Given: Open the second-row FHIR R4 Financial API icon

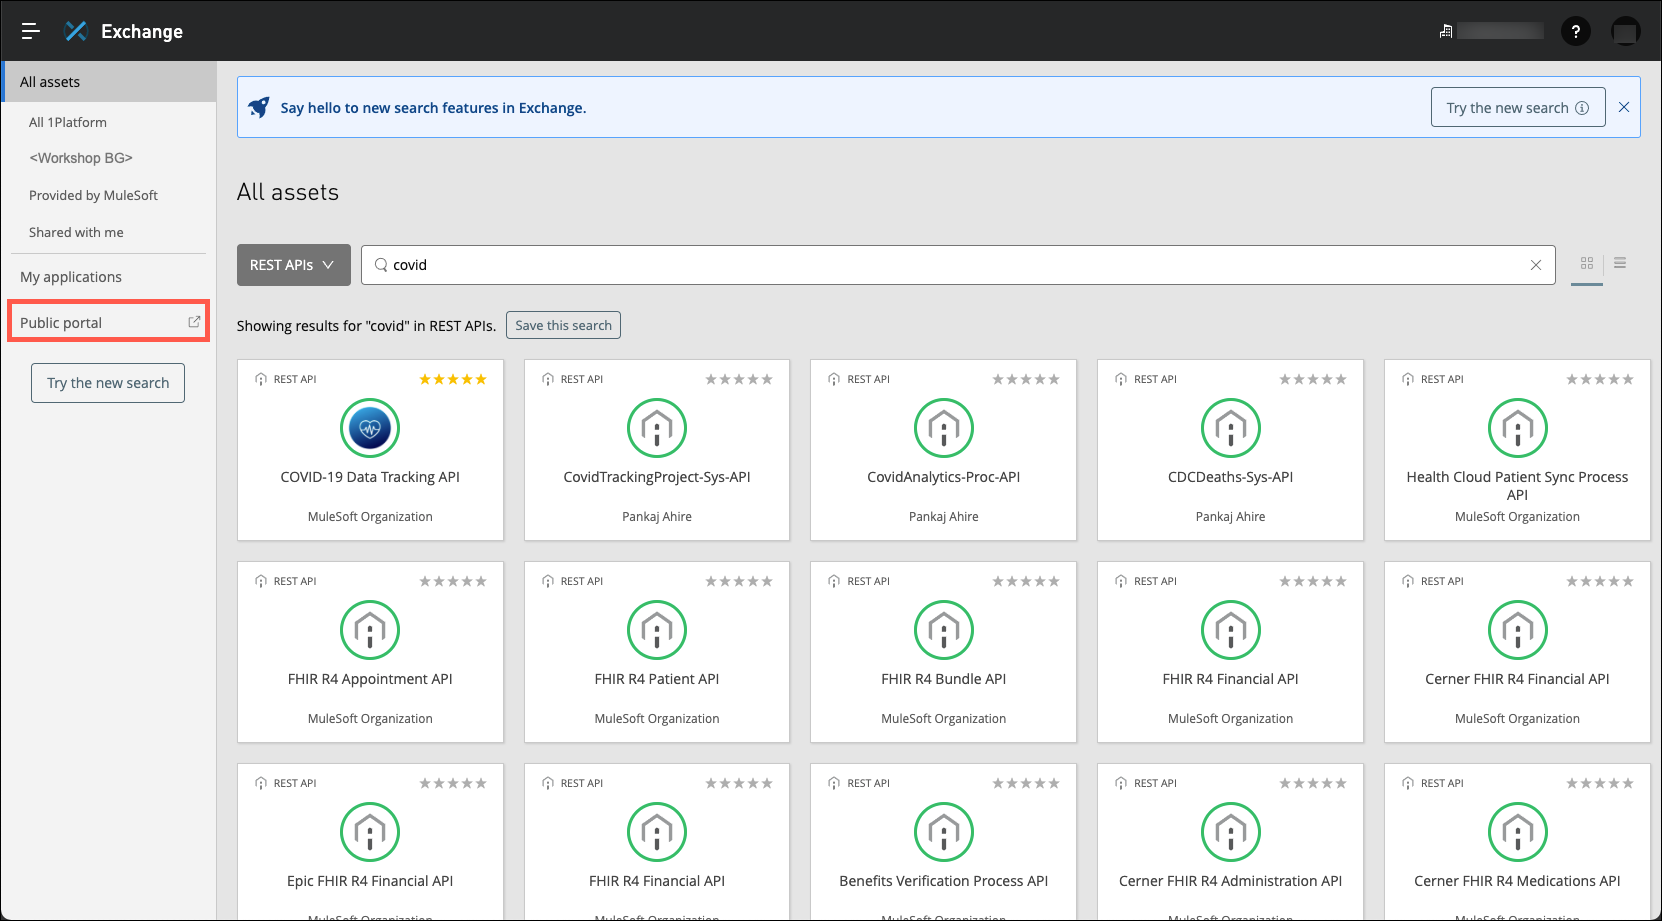Looking at the screenshot, I should pyautogui.click(x=1231, y=630).
